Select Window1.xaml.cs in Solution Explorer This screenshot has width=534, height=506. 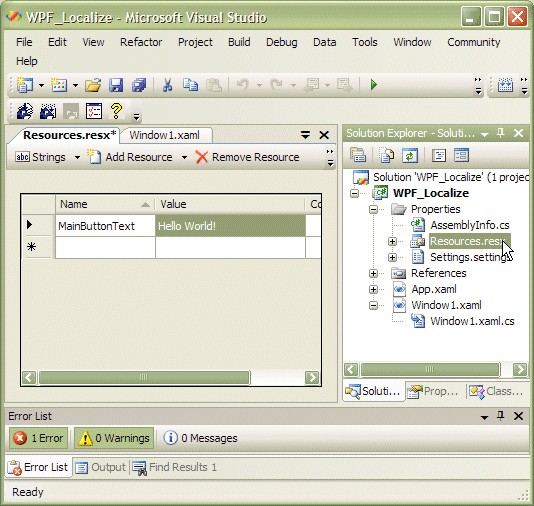point(472,321)
